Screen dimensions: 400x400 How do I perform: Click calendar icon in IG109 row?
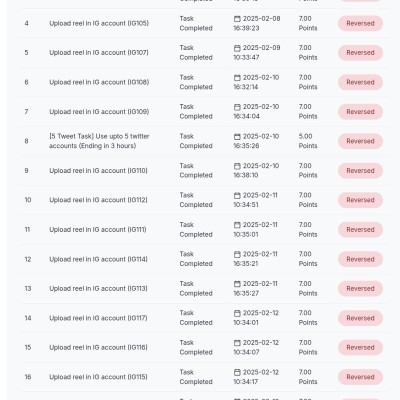click(x=237, y=107)
